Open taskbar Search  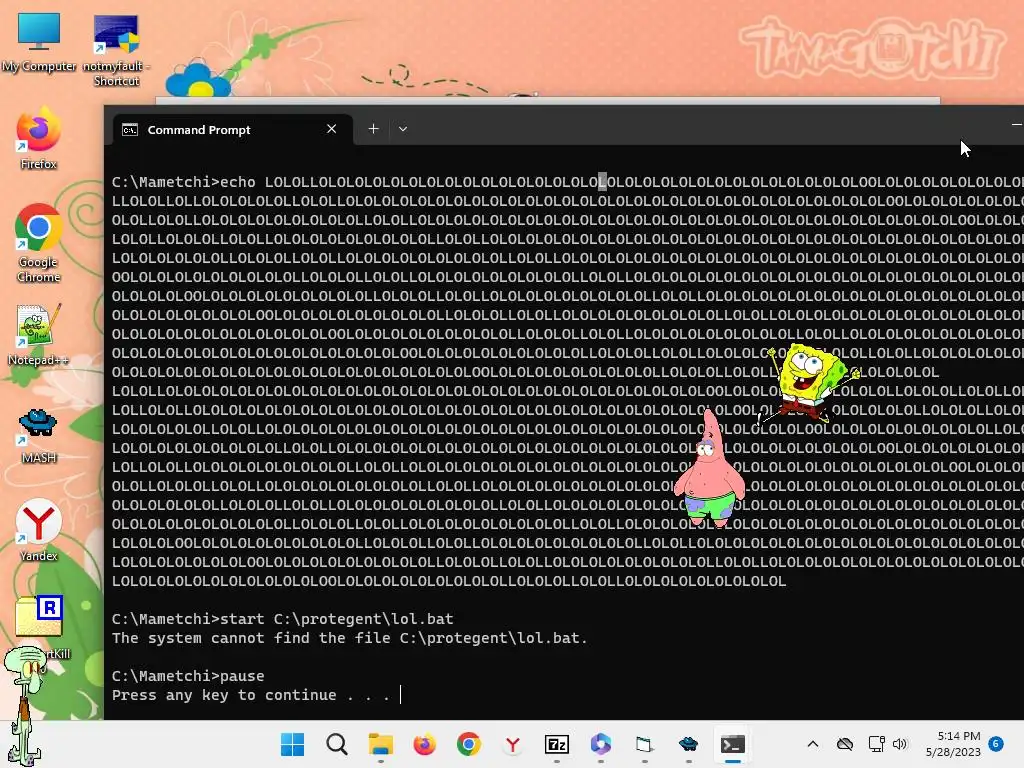click(x=337, y=744)
